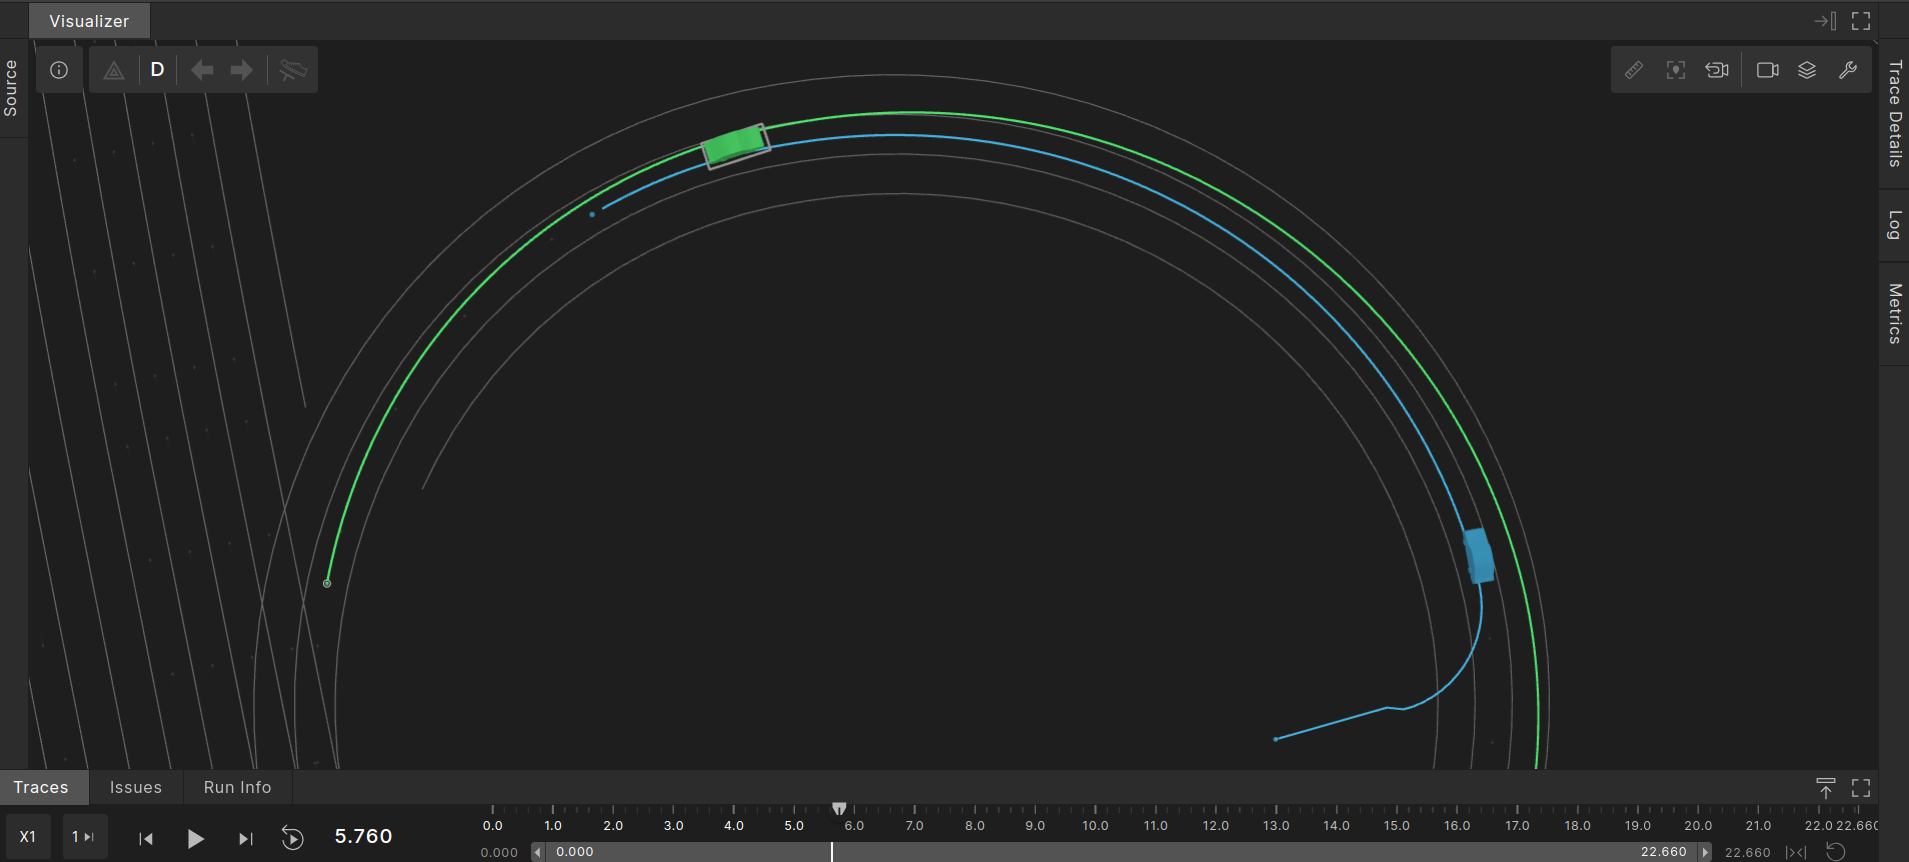Image resolution: width=1909 pixels, height=862 pixels.
Task: Click the brake pedal icon
Action: pyautogui.click(x=293, y=70)
